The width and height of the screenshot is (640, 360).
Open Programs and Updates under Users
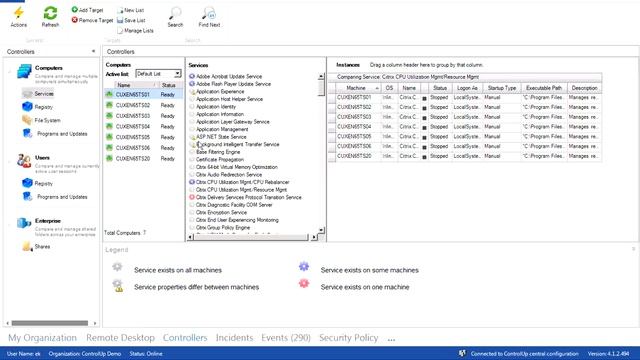pyautogui.click(x=55, y=197)
